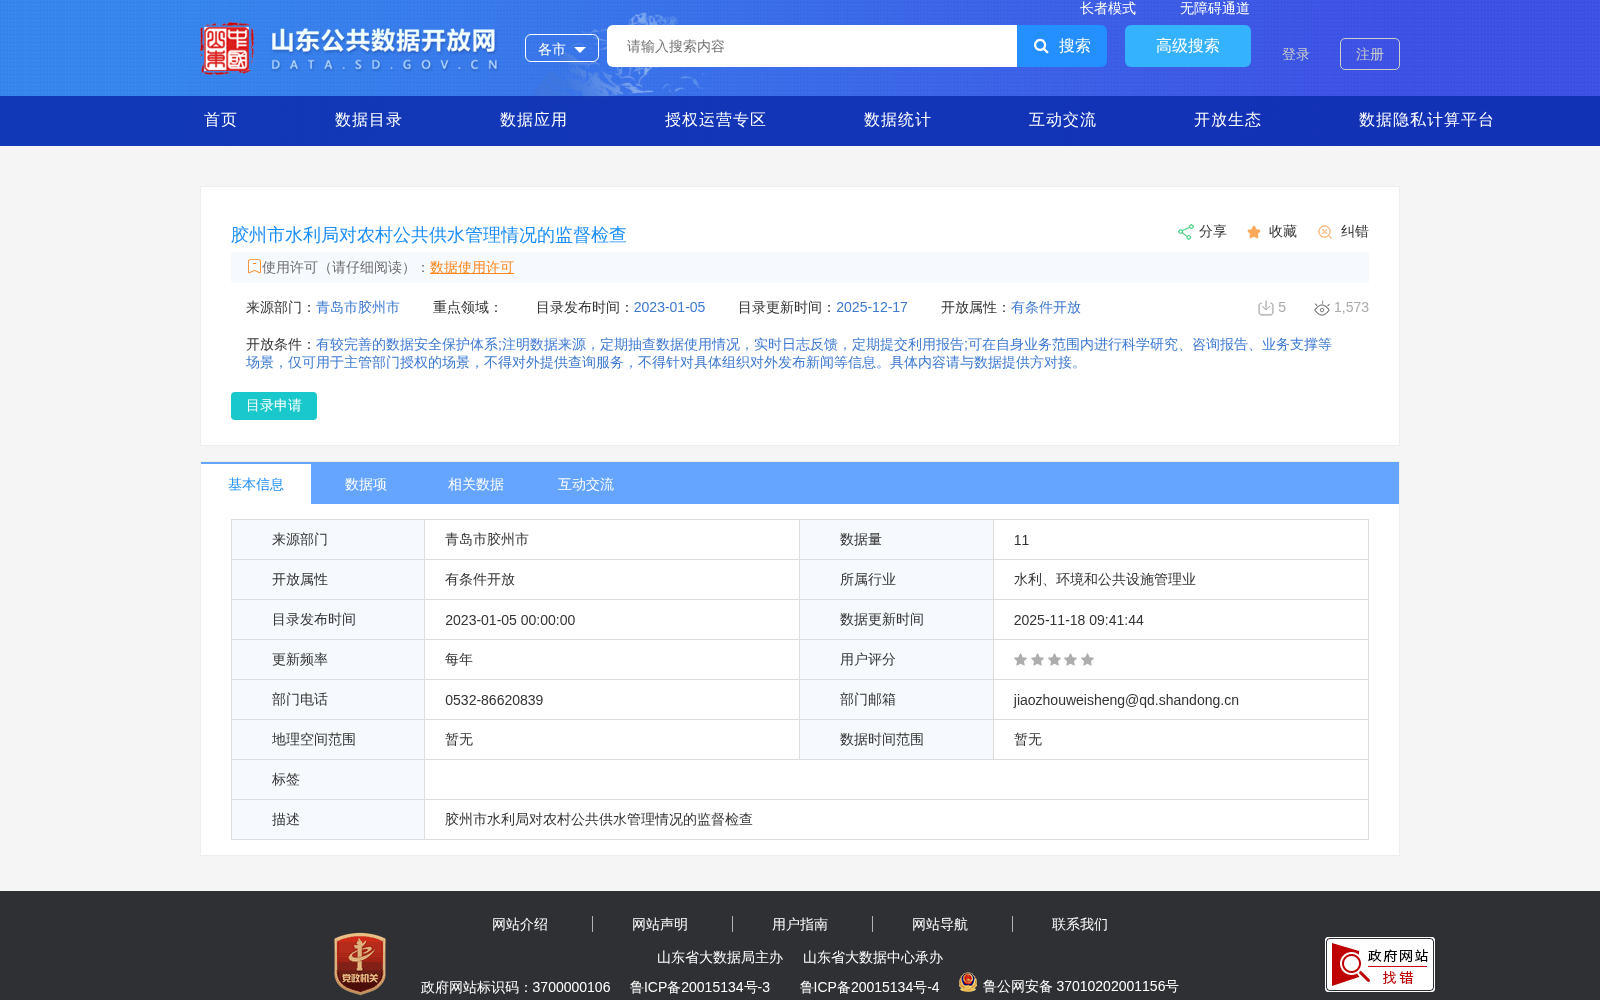
Task: Click the user rating stars
Action: 1054,660
